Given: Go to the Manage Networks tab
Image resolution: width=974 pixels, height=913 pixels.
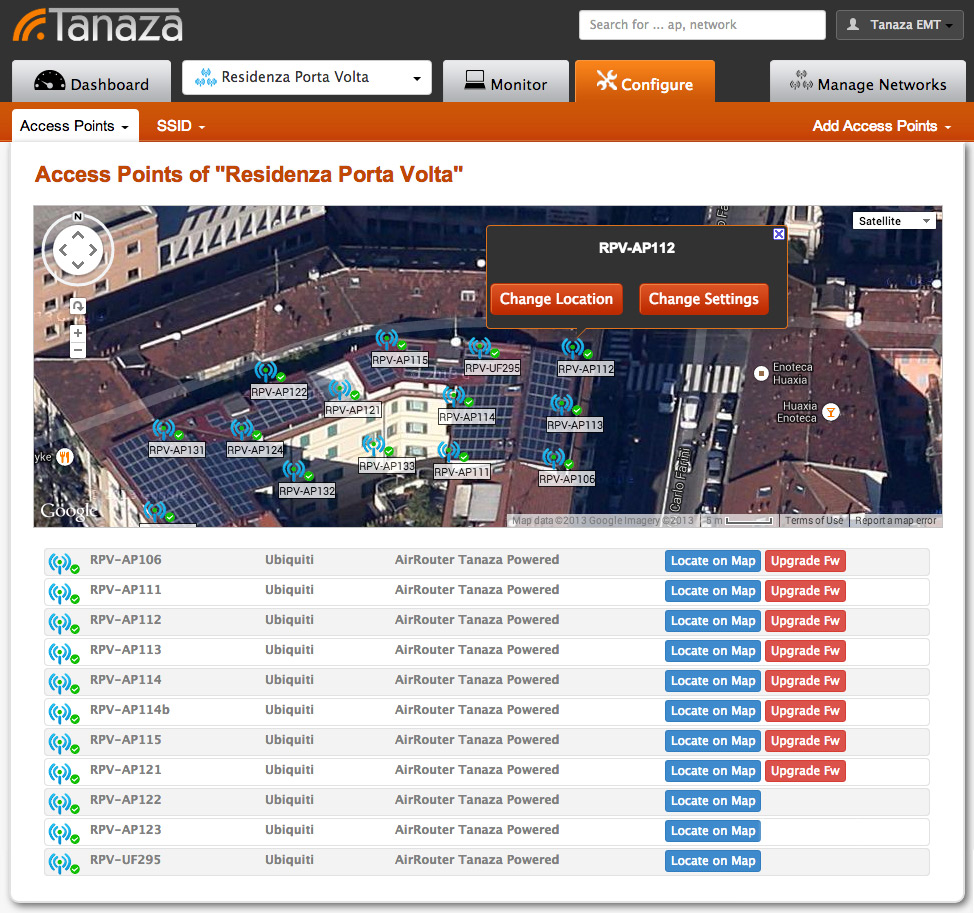Looking at the screenshot, I should [x=868, y=81].
